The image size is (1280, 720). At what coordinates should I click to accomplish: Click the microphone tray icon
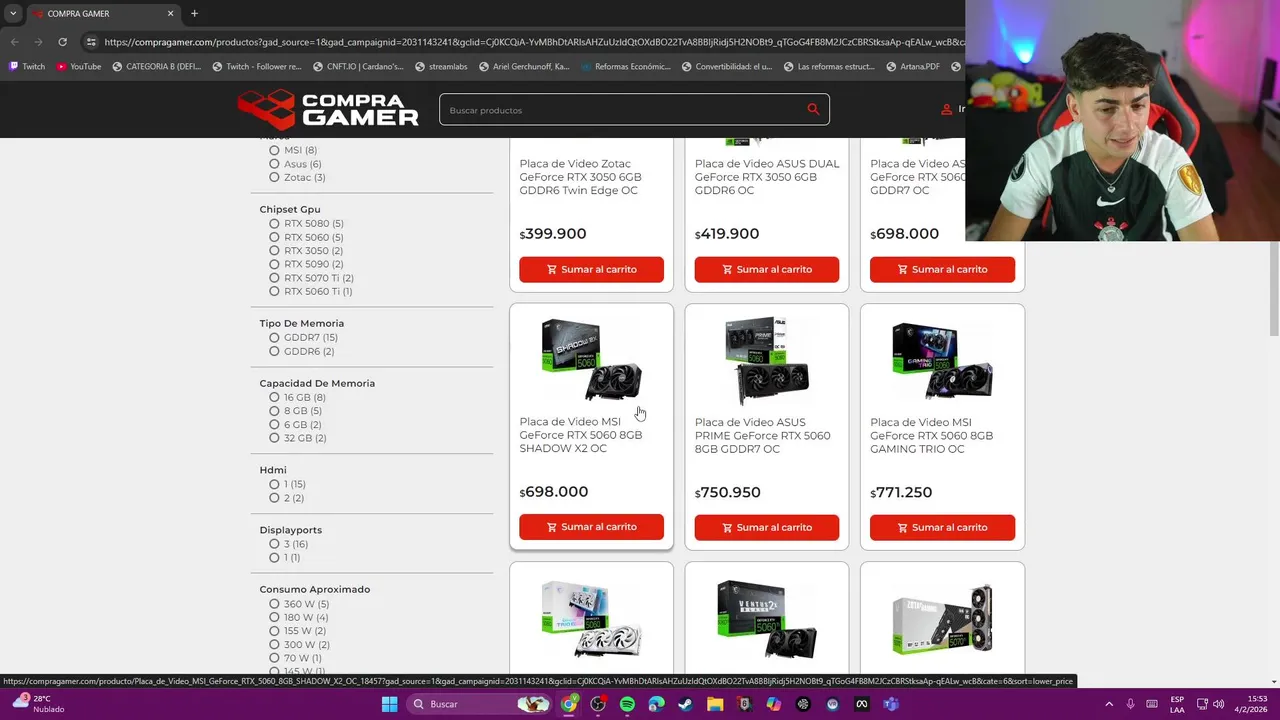click(x=1131, y=704)
